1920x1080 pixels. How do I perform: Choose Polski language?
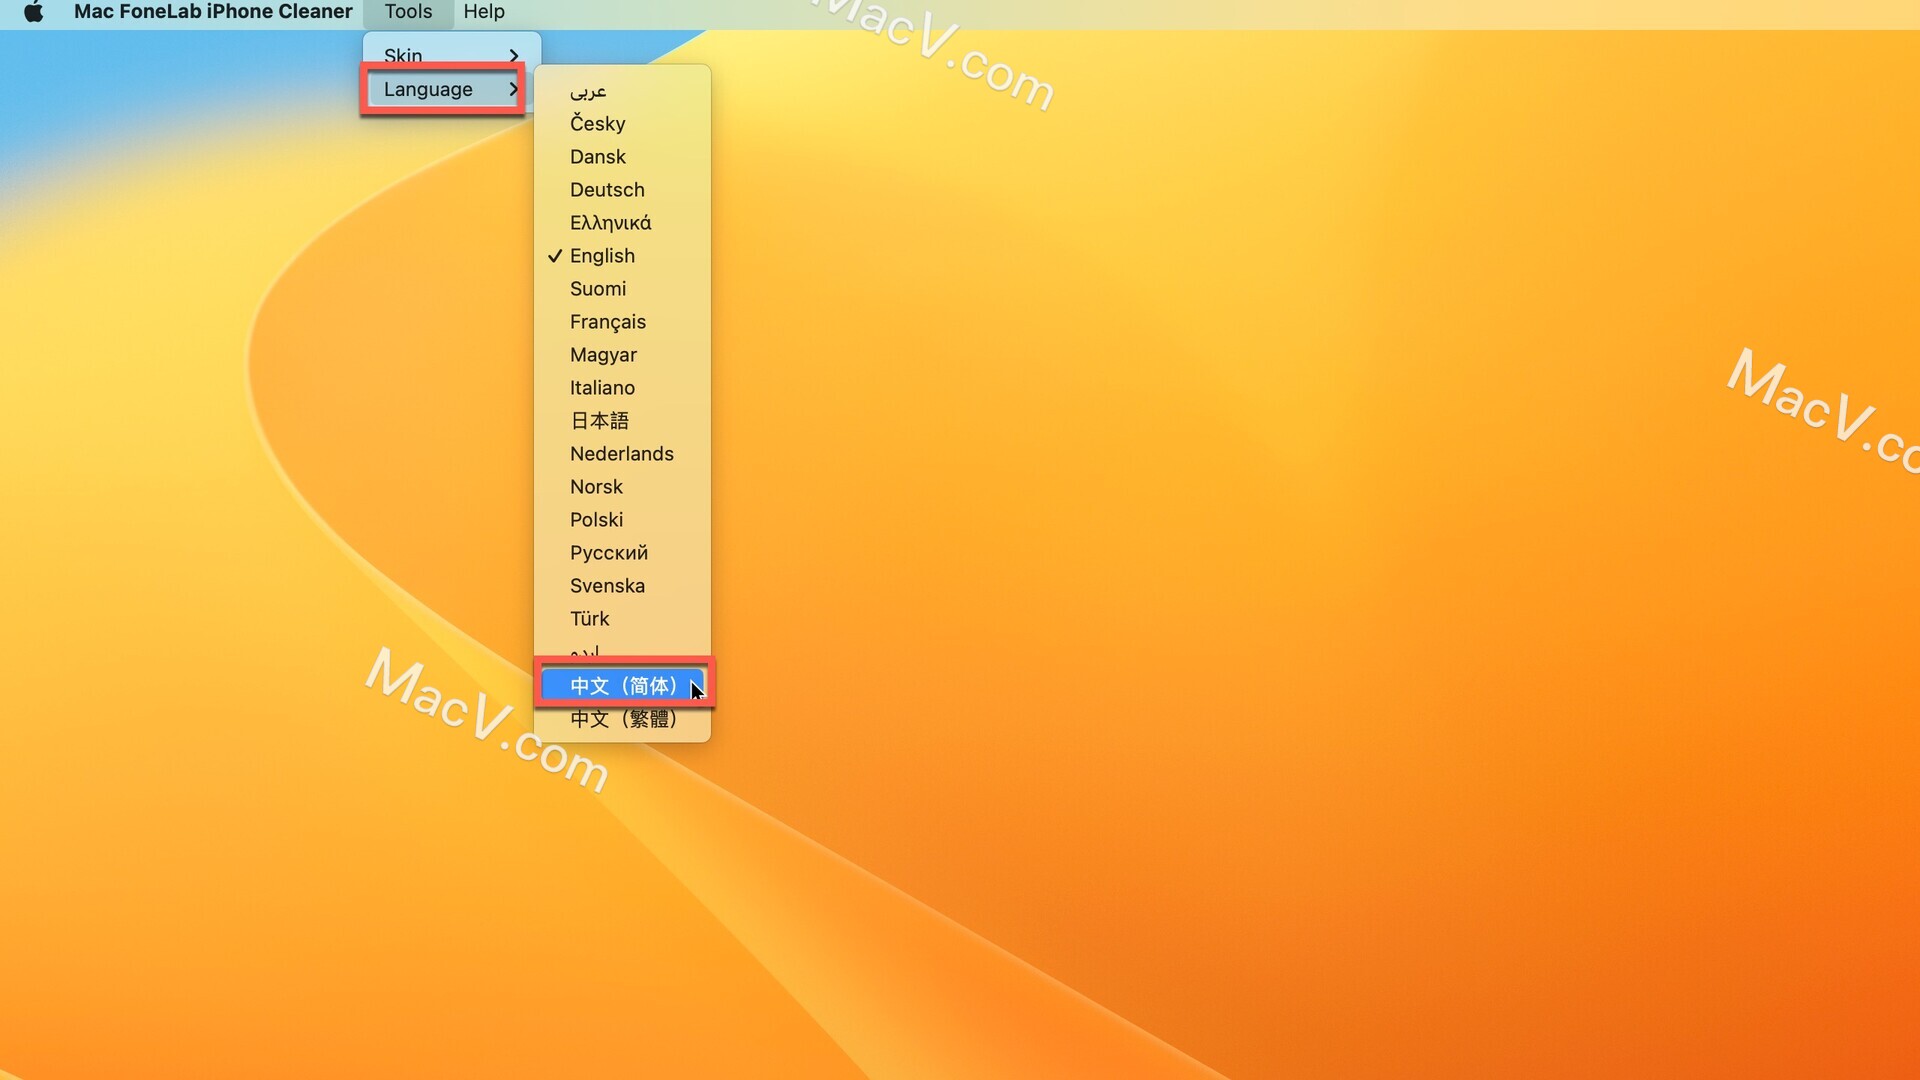point(622,520)
